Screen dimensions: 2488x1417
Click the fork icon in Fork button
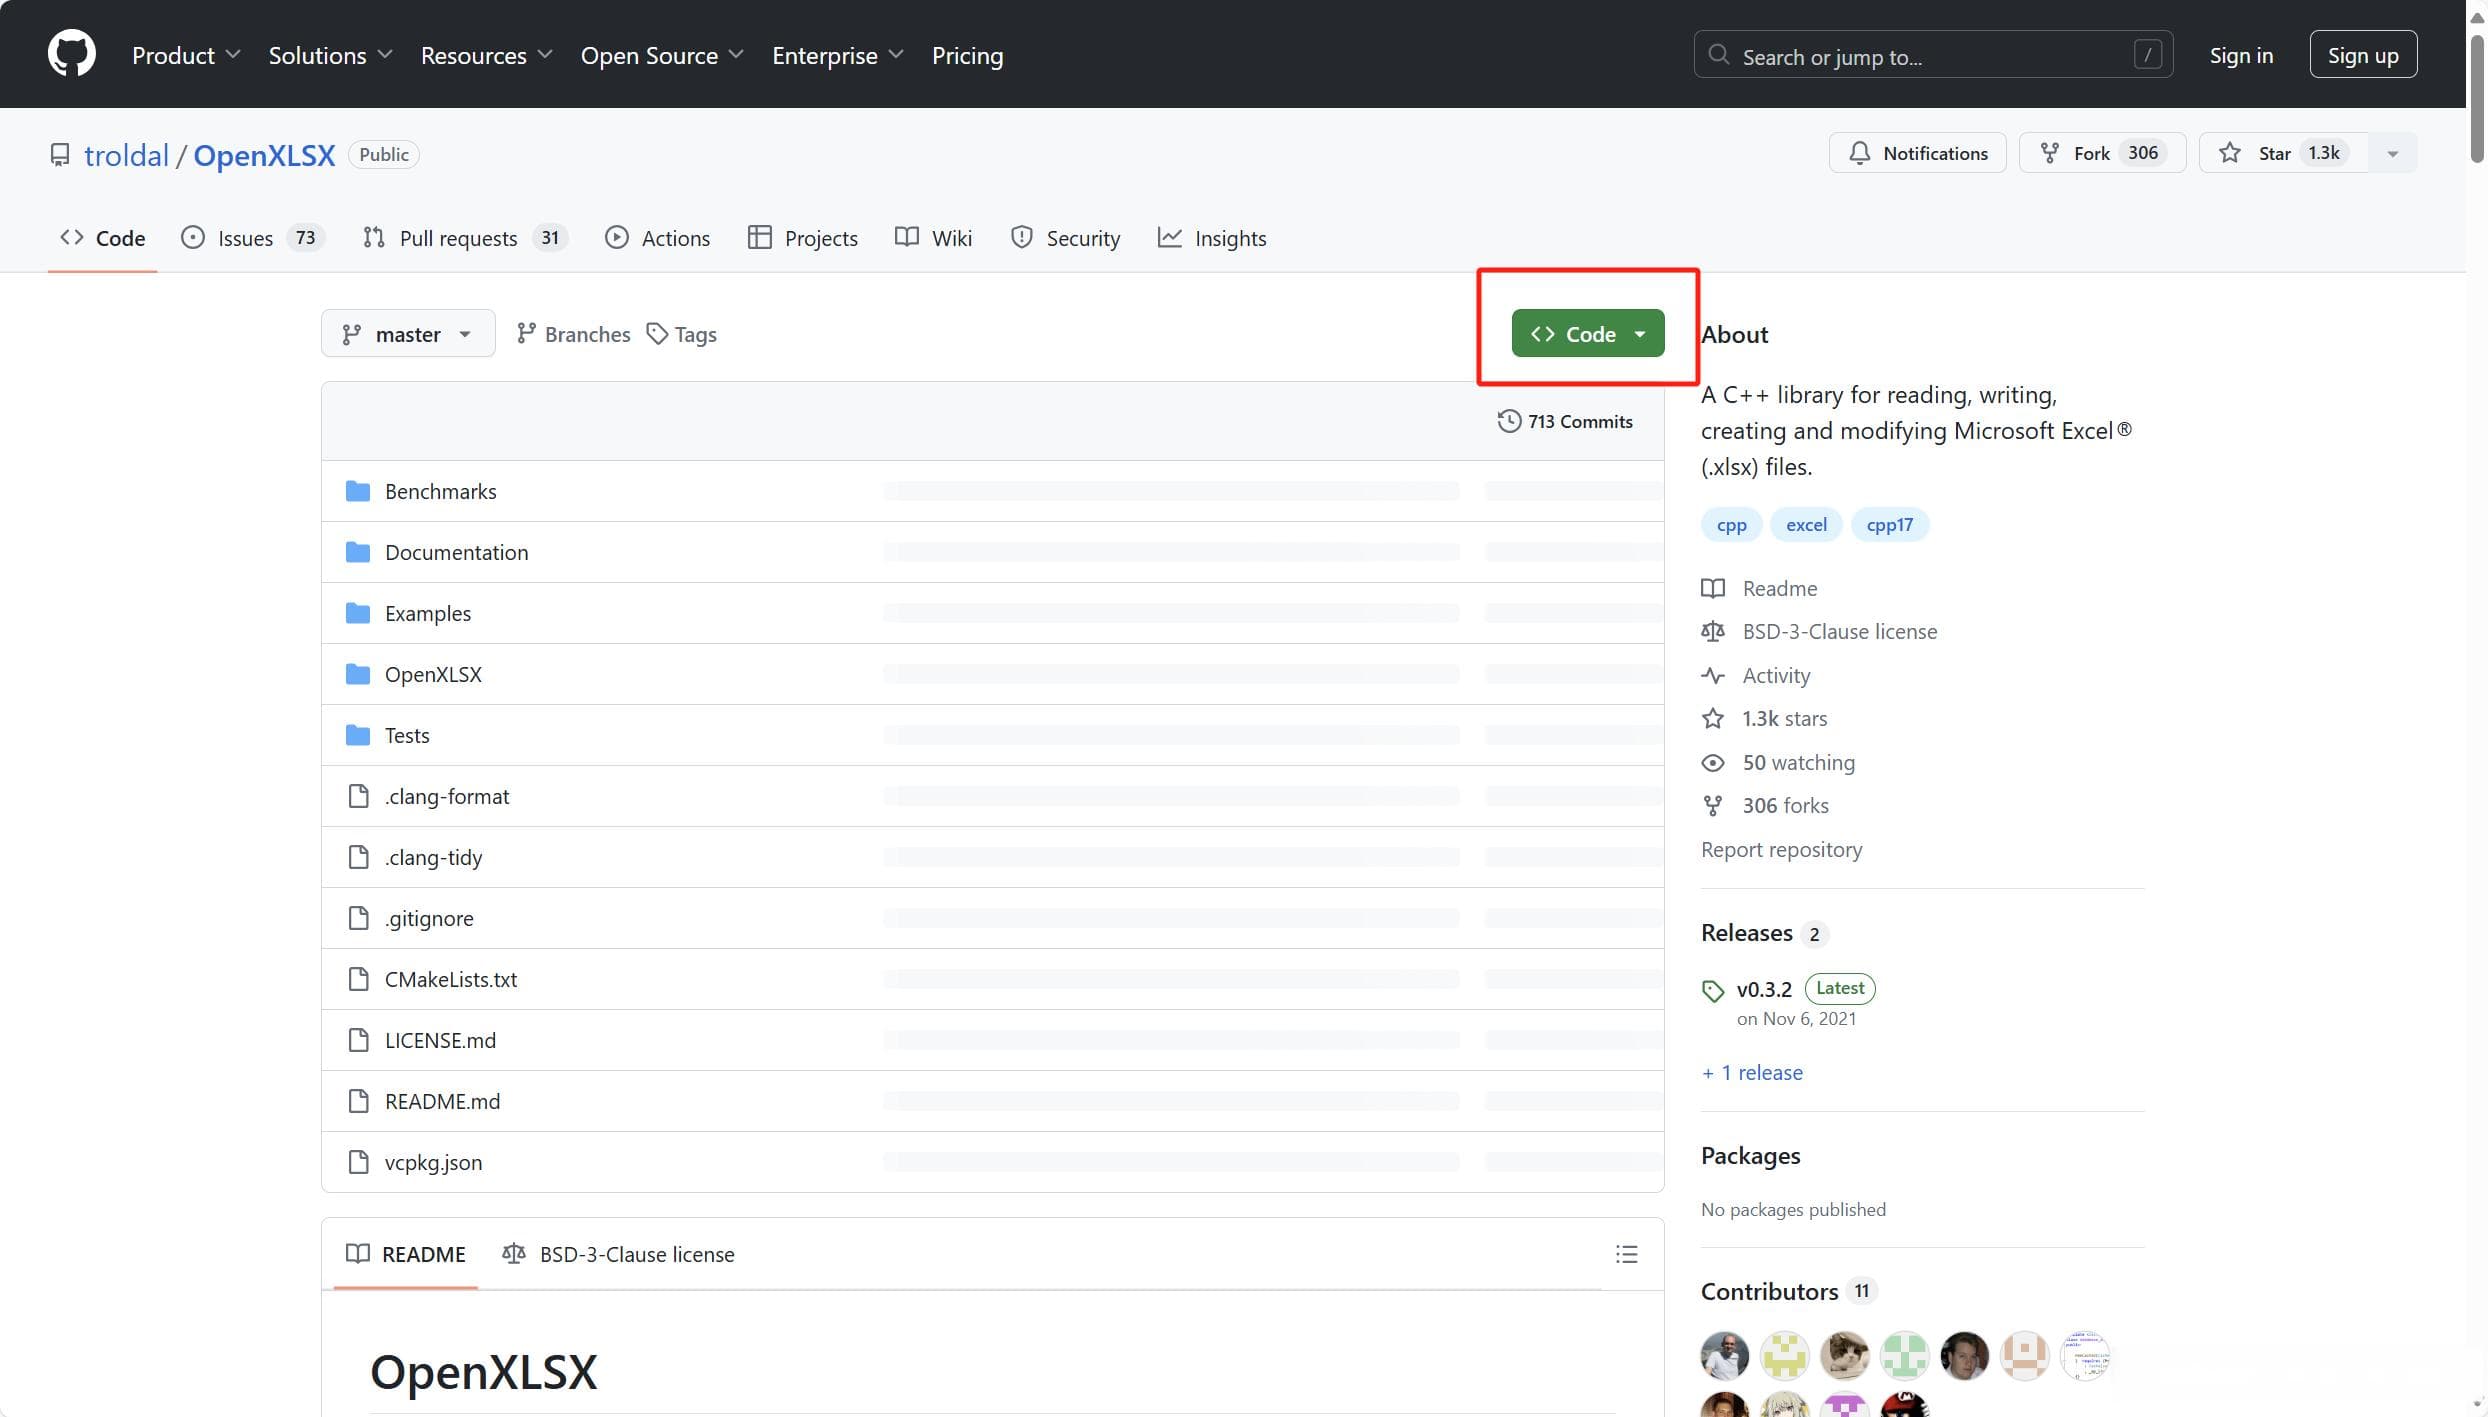coord(2050,153)
